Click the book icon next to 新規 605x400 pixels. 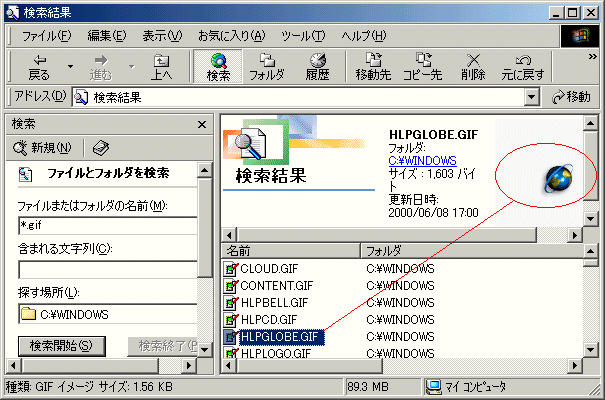pos(101,148)
